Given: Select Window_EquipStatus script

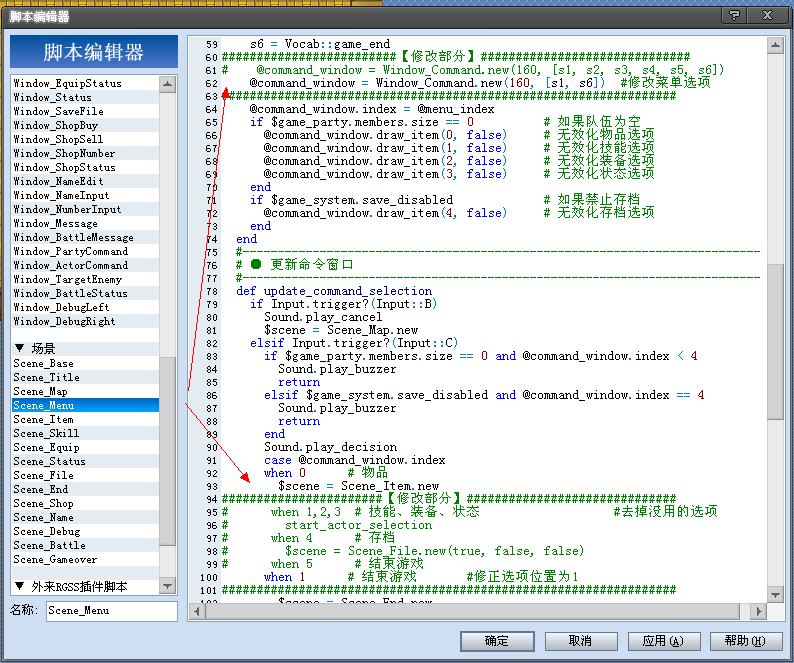Looking at the screenshot, I should (x=85, y=83).
